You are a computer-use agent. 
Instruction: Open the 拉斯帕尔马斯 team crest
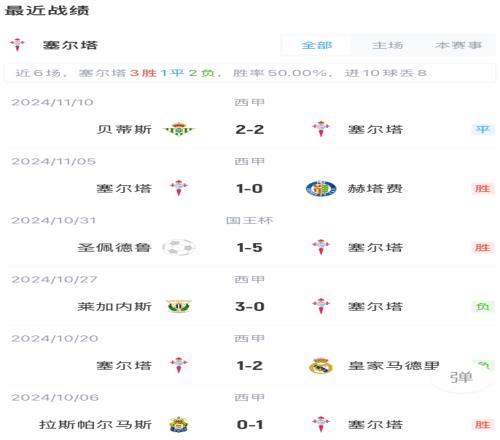coord(179,425)
